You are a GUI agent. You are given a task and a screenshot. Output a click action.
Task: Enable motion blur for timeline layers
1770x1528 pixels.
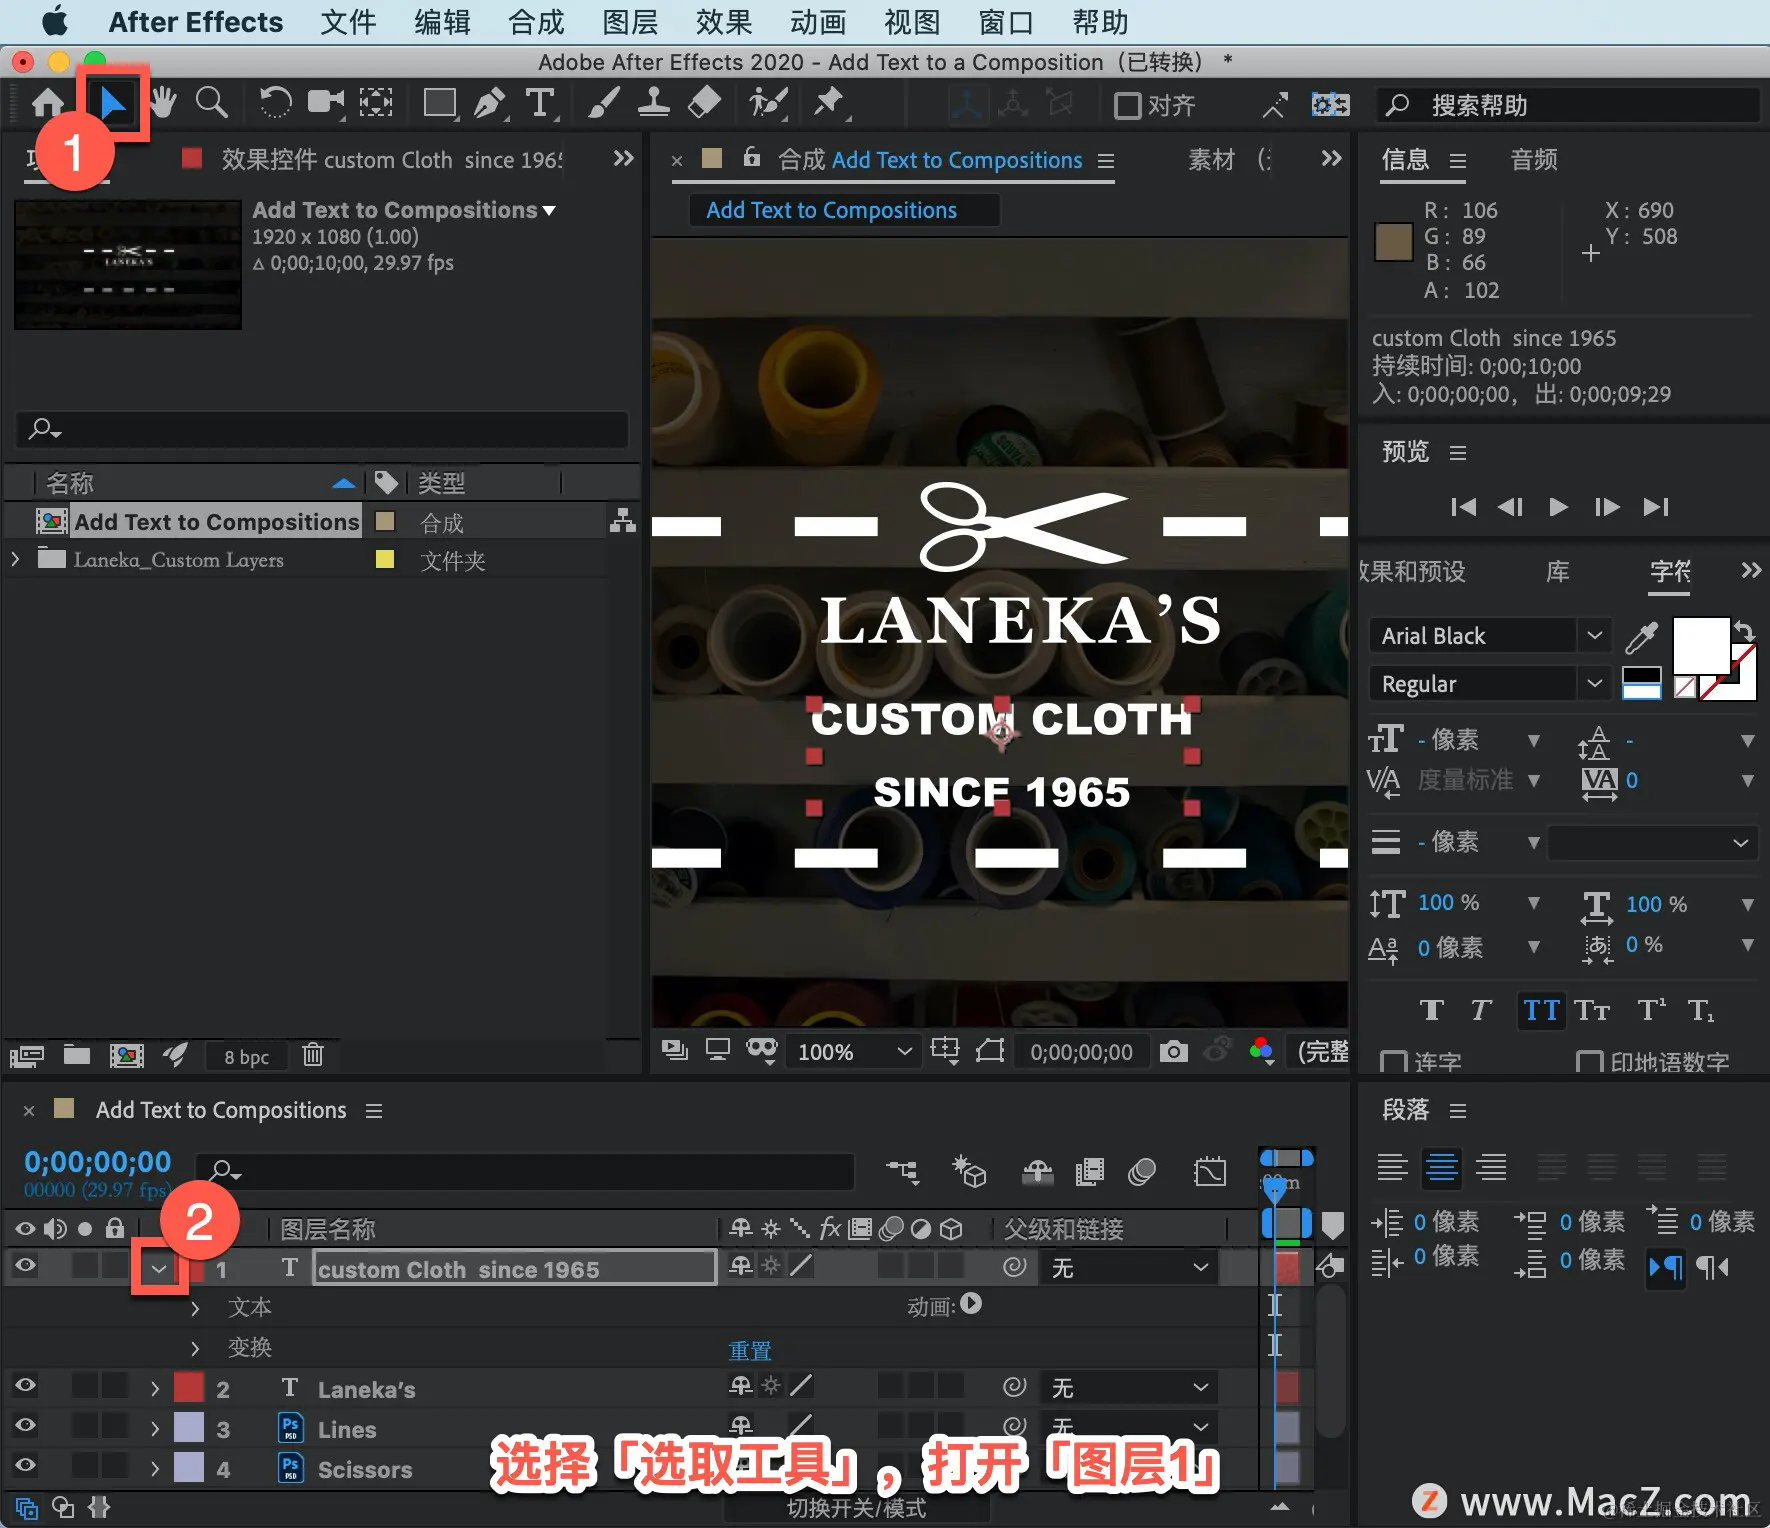pyautogui.click(x=1142, y=1171)
